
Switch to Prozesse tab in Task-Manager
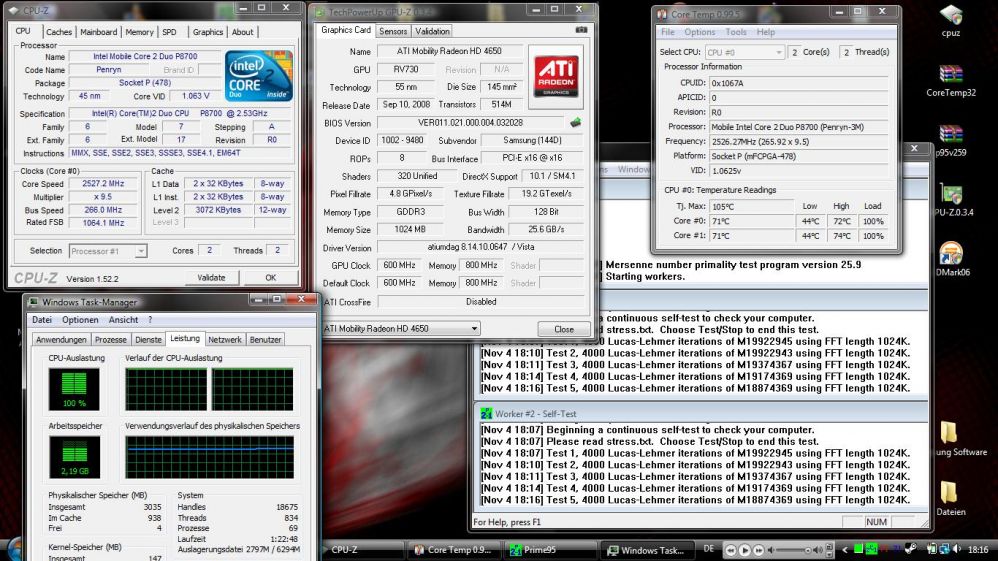pyautogui.click(x=111, y=339)
